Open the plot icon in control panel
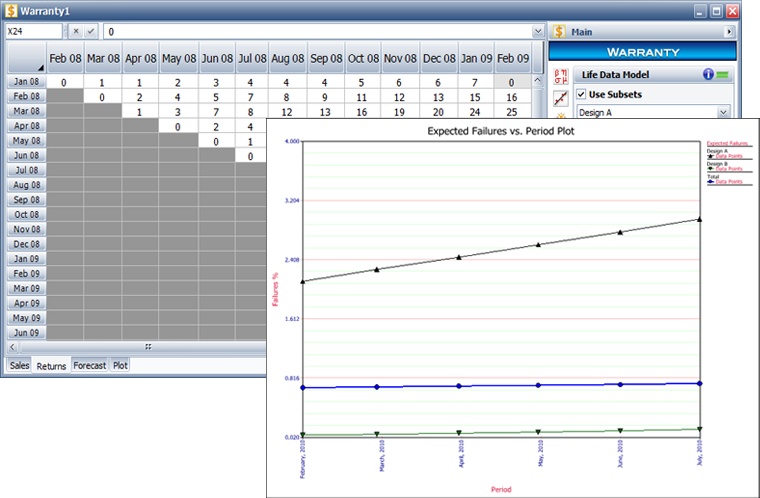Viewport: 760px width, 498px height. 561,97
